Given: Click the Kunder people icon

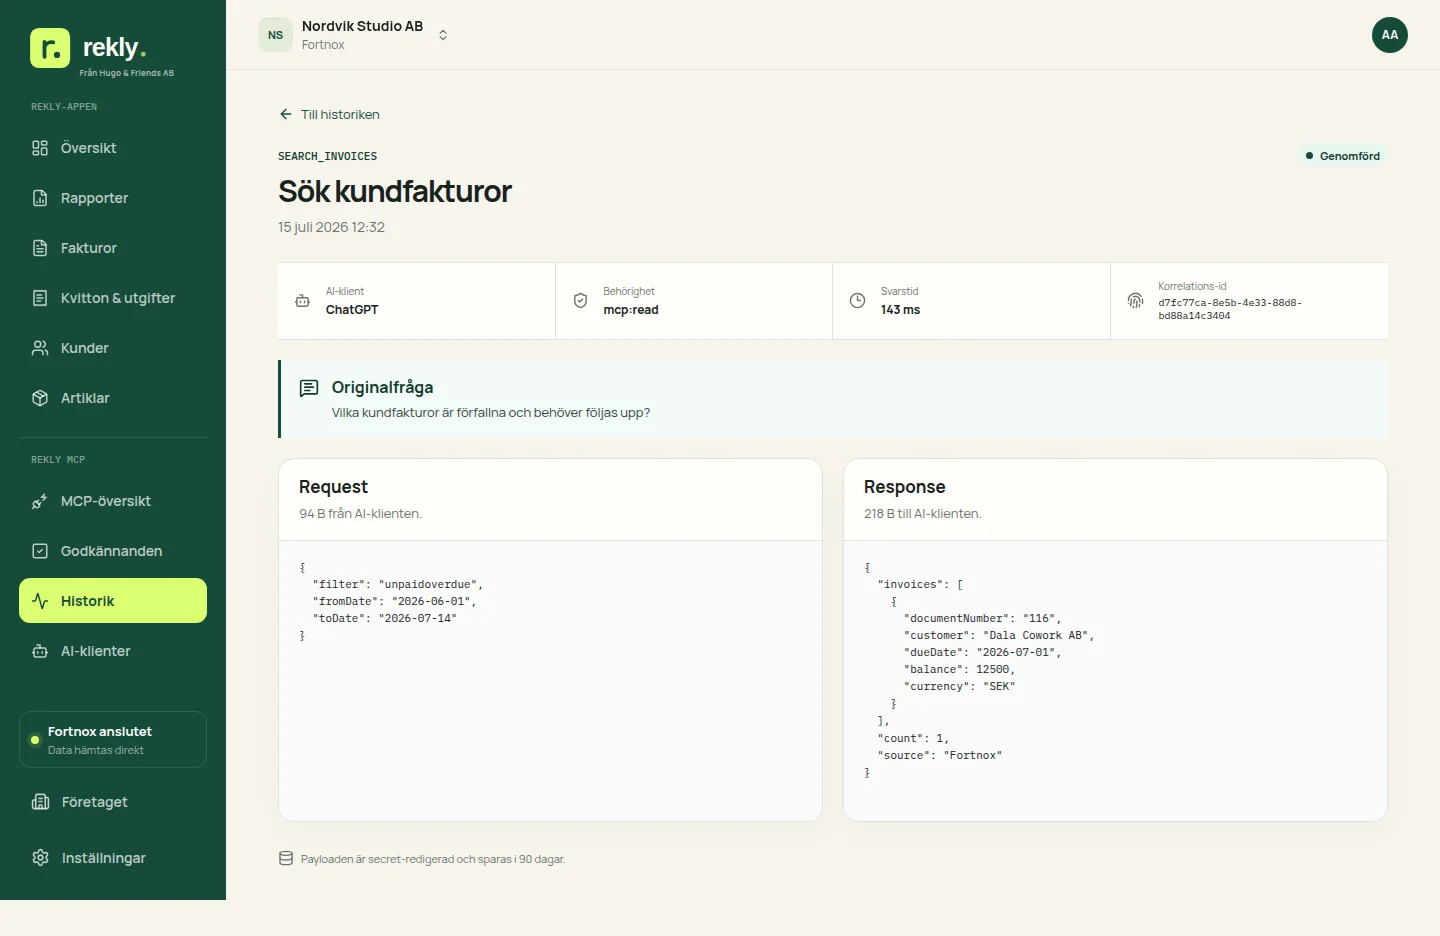Looking at the screenshot, I should [40, 348].
